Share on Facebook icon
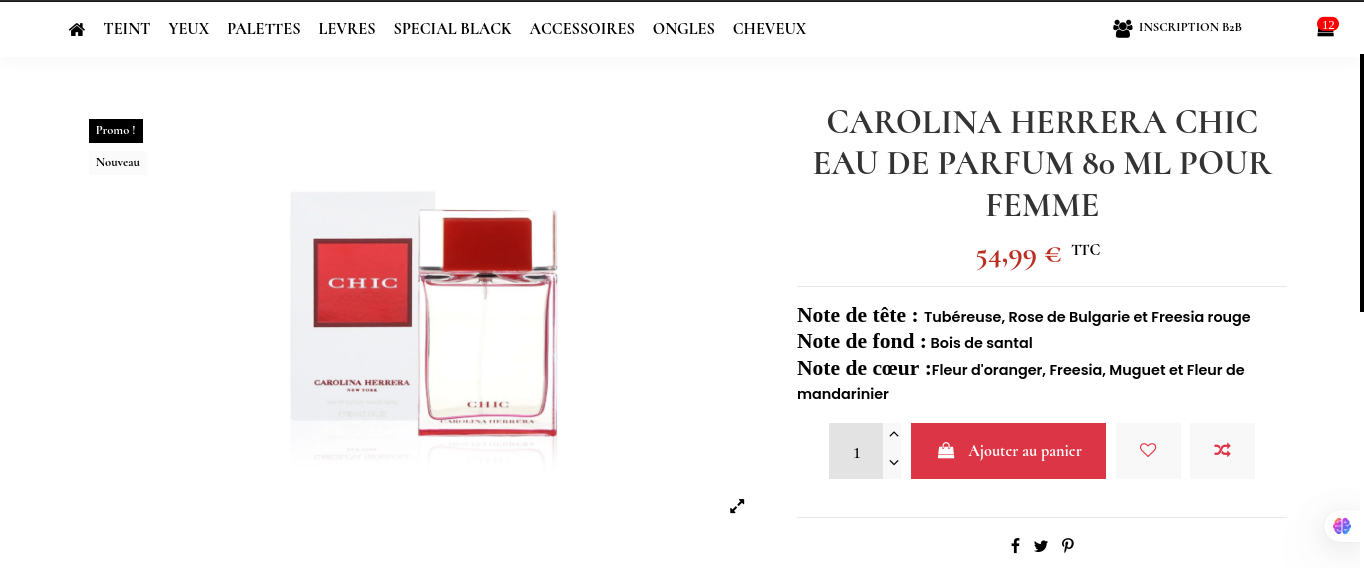The width and height of the screenshot is (1364, 568). click(x=1015, y=545)
